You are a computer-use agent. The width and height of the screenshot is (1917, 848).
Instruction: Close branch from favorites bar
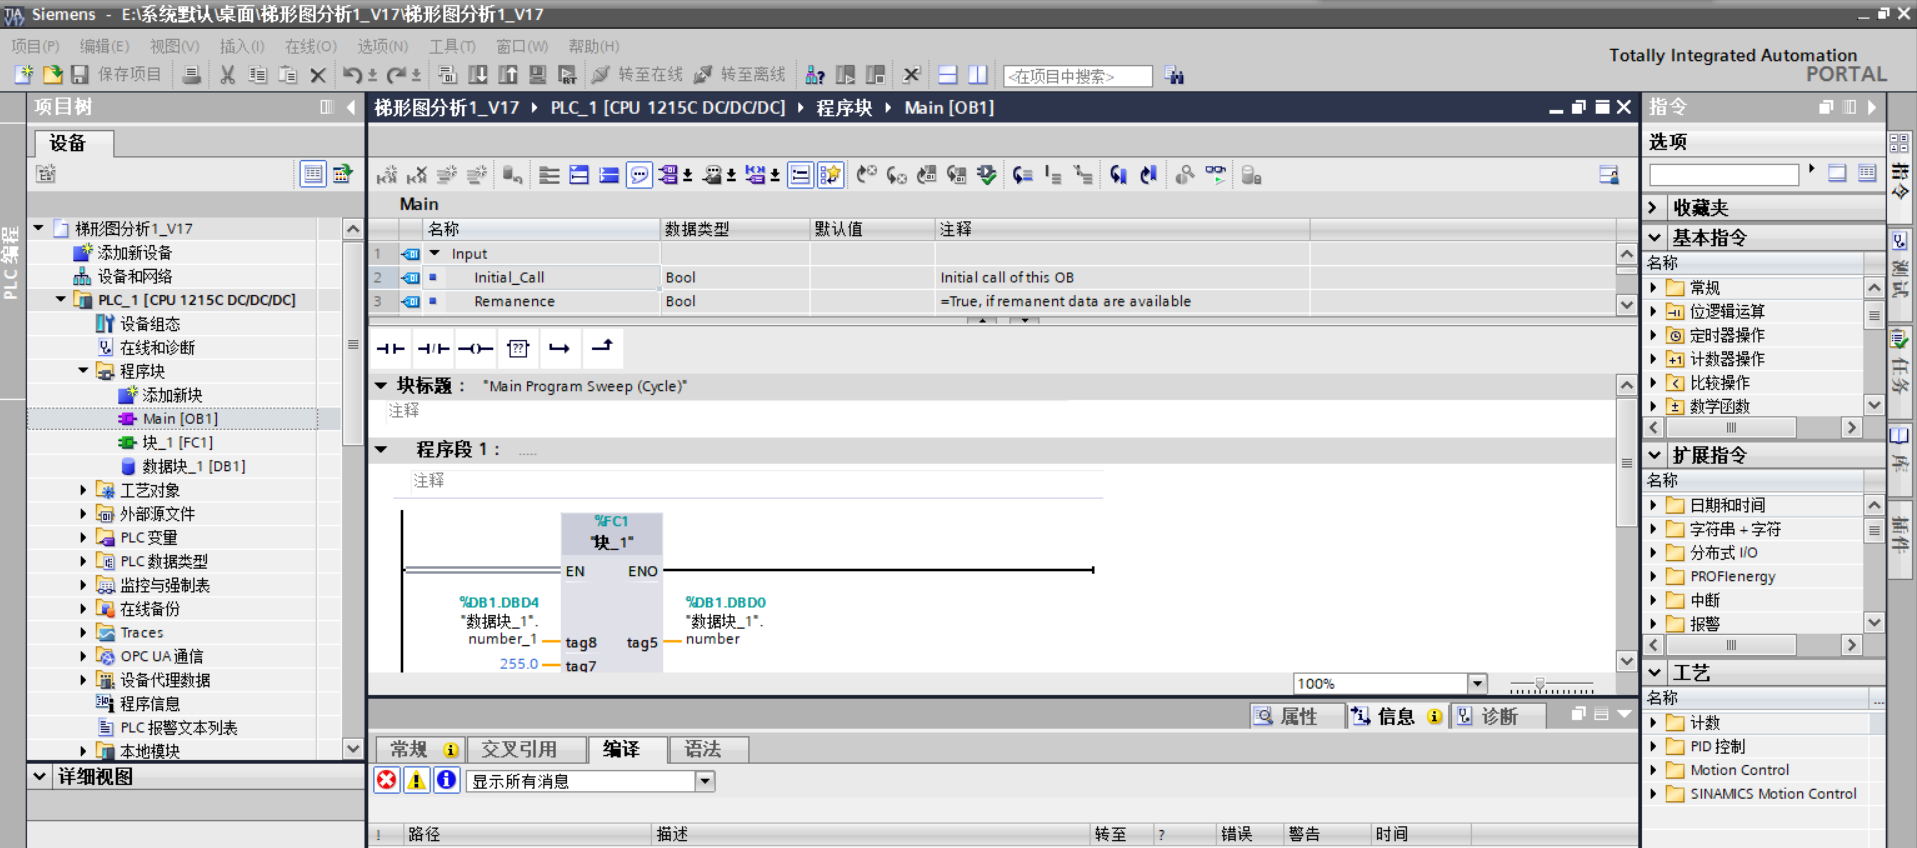click(602, 347)
